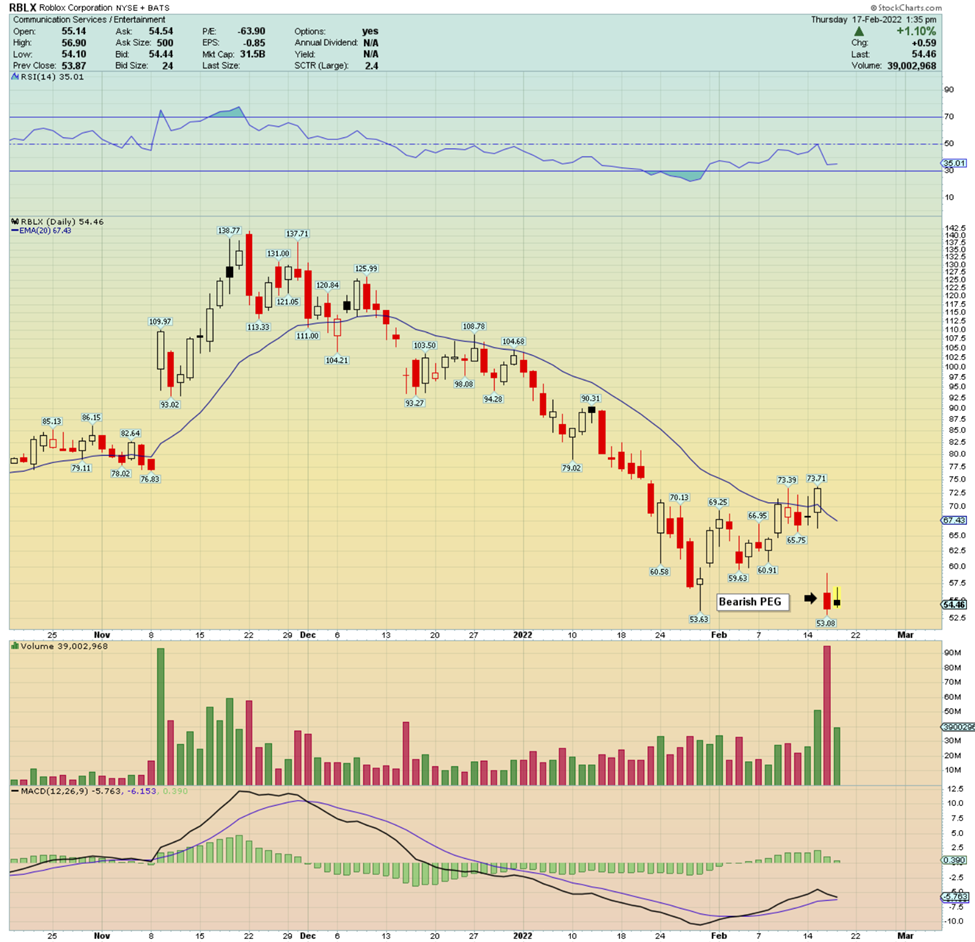
Task: Click the 104.21 low price label
Action: [x=336, y=360]
